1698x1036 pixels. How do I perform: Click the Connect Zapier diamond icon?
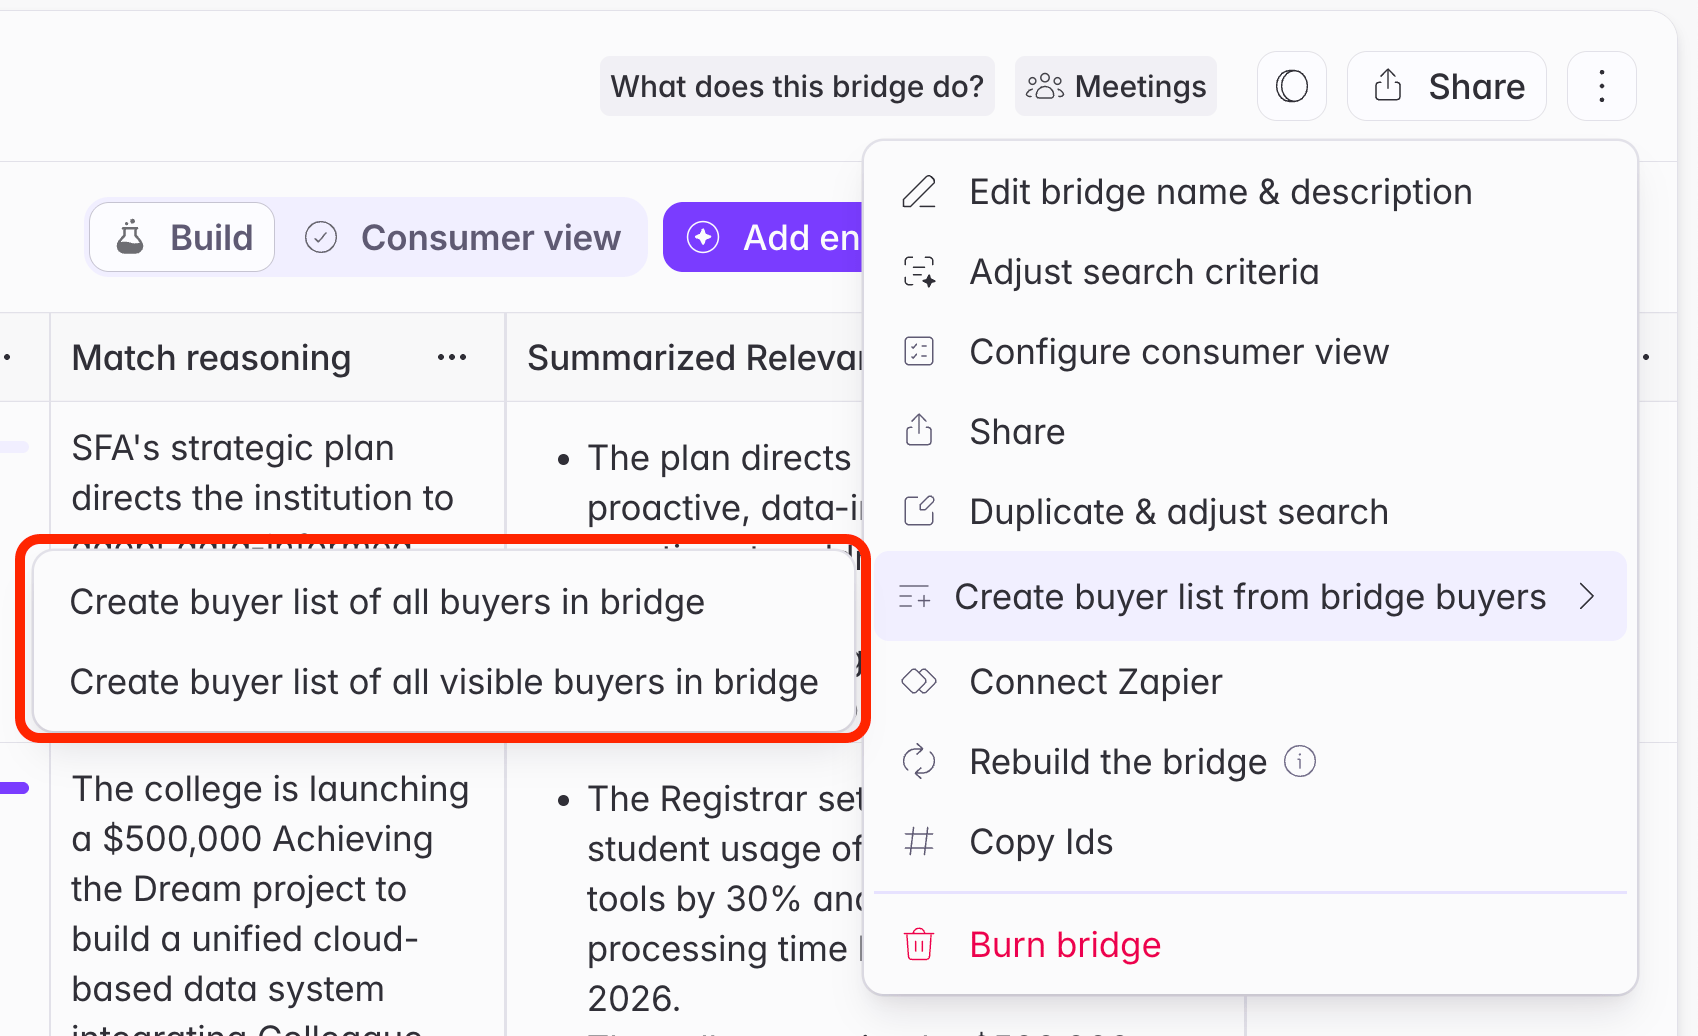(x=919, y=682)
